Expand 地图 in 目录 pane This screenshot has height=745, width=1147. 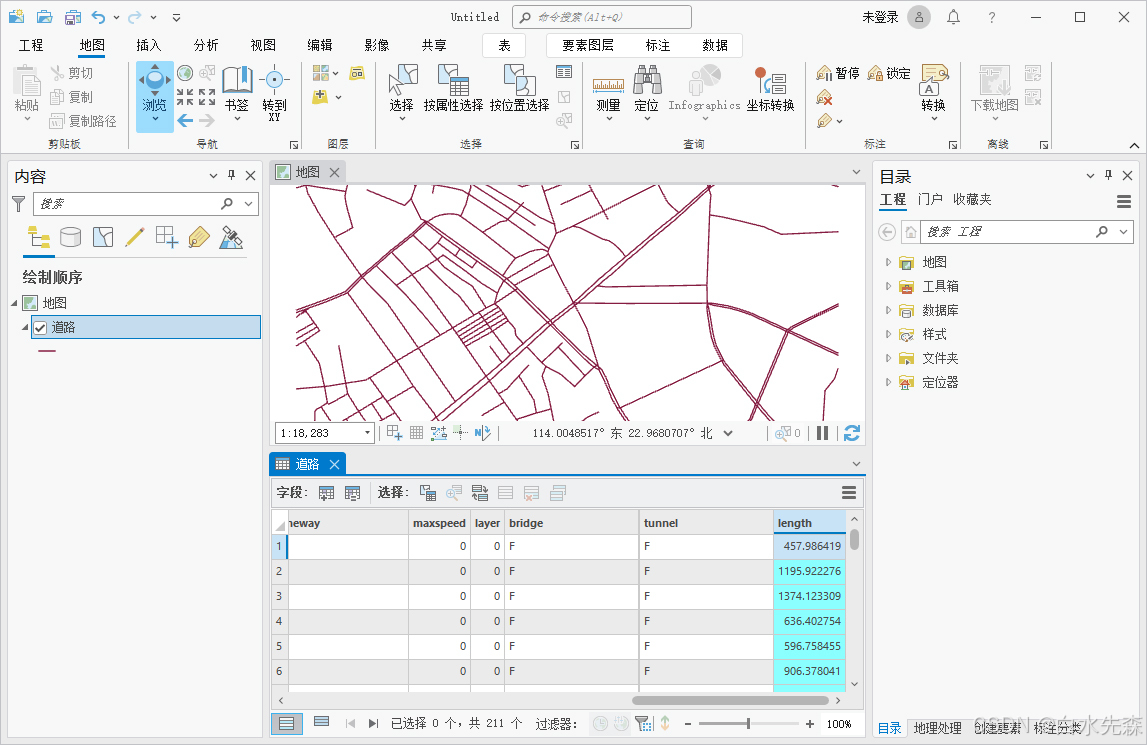point(888,262)
